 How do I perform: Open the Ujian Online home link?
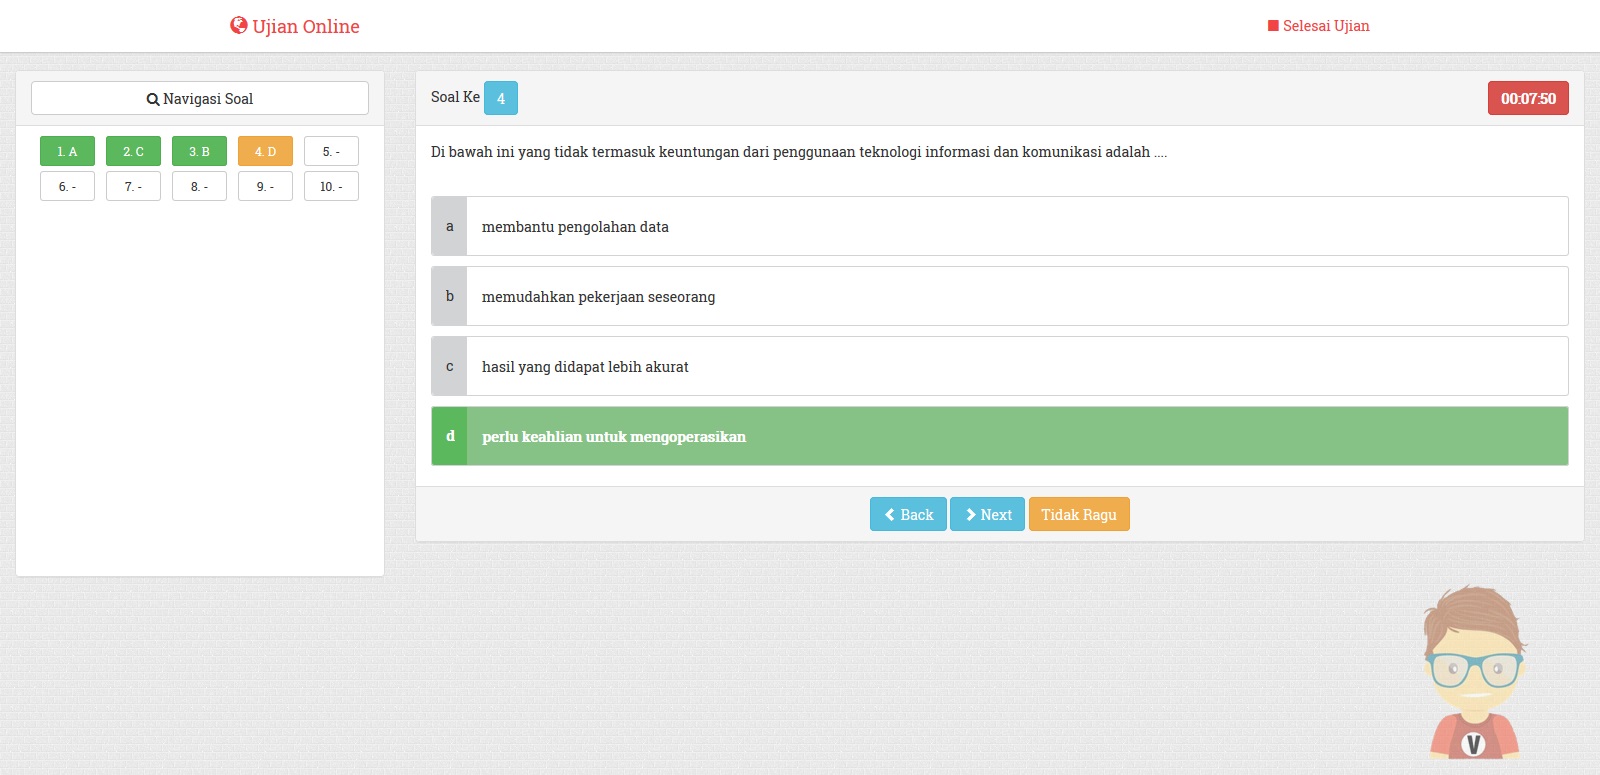click(305, 26)
